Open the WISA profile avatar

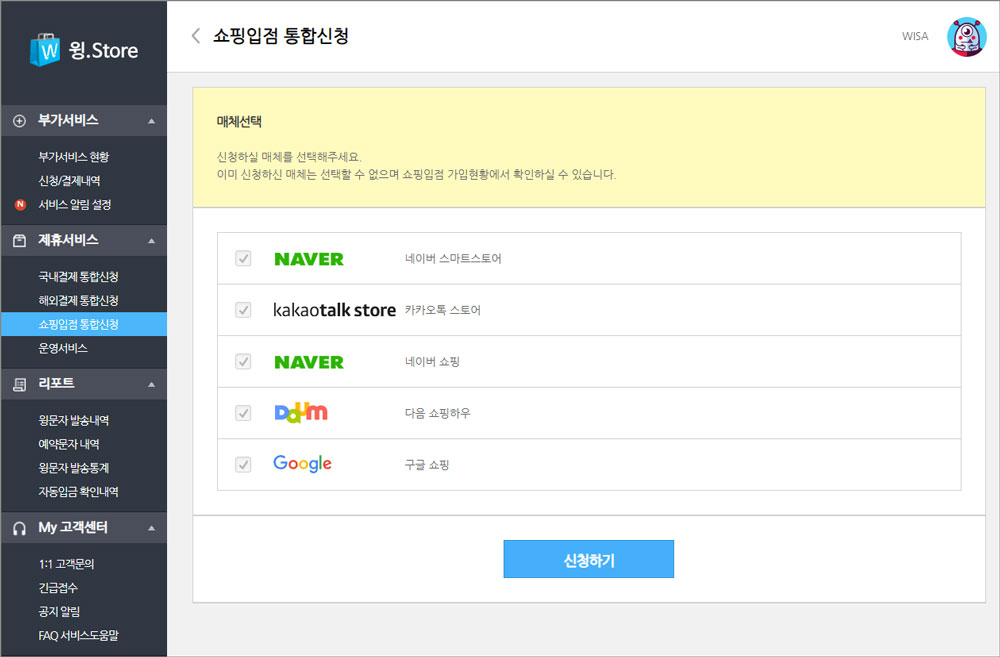point(967,37)
